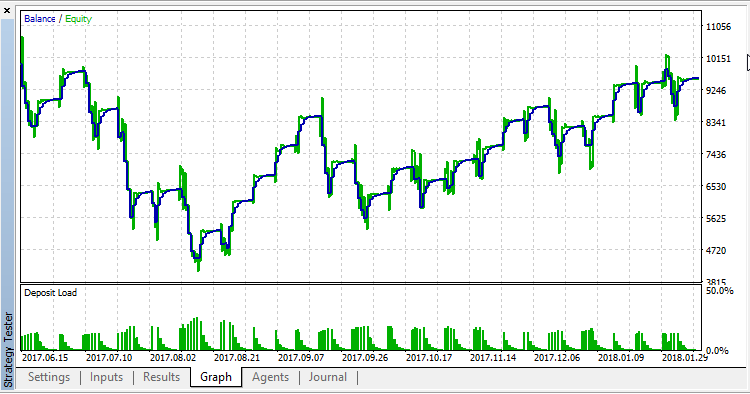The image size is (750, 394).
Task: Close the Strategy Tester panel
Action: point(7,10)
